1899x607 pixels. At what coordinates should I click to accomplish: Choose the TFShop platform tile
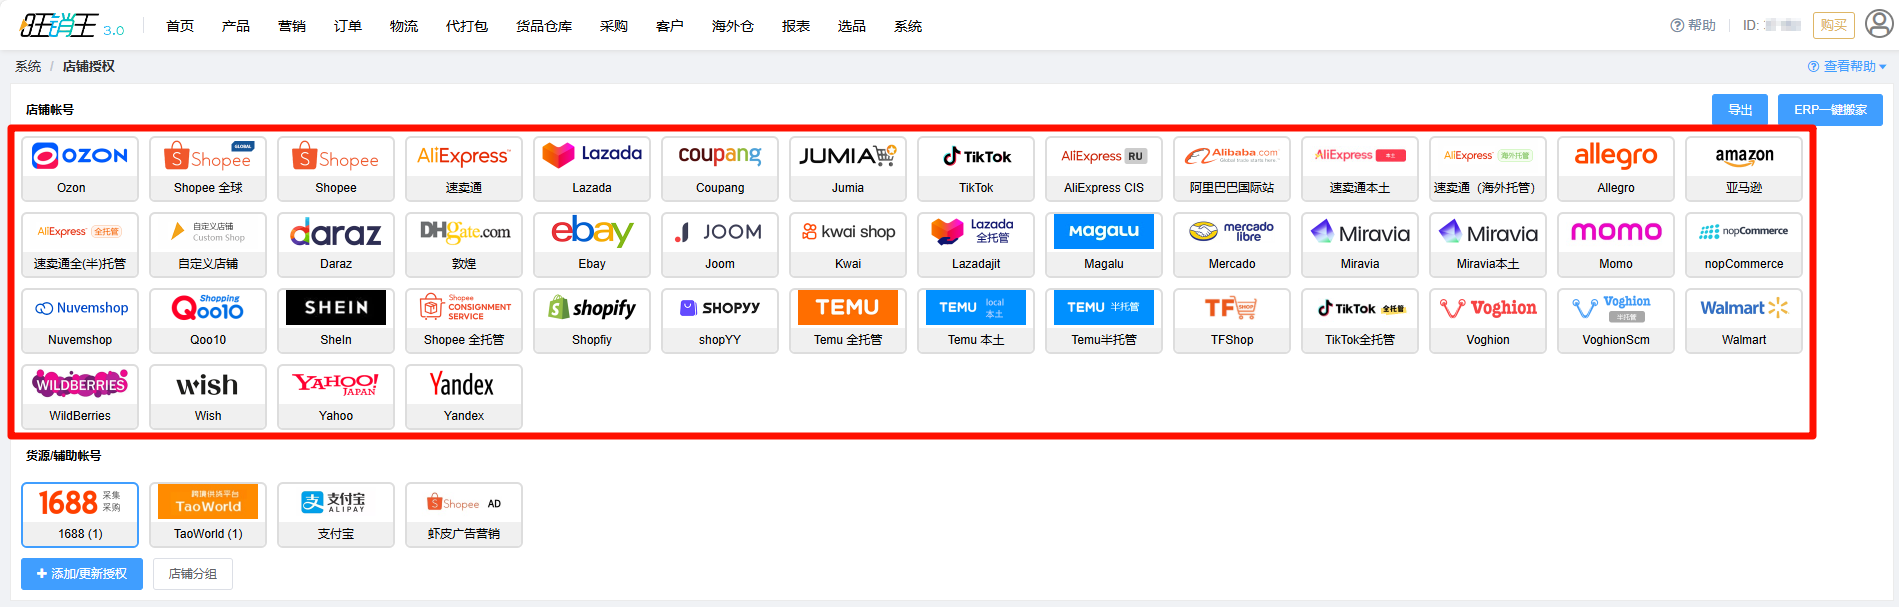1232,321
